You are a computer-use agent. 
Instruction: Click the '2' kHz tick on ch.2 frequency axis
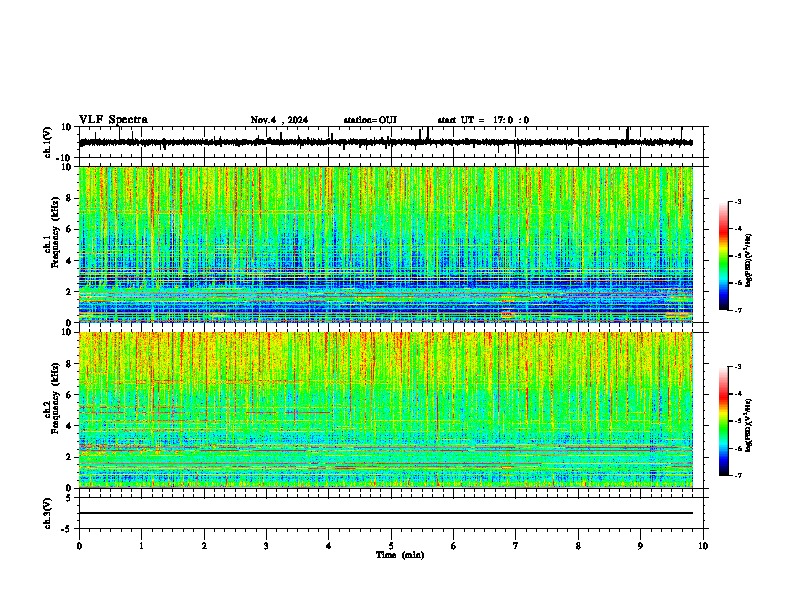point(70,457)
